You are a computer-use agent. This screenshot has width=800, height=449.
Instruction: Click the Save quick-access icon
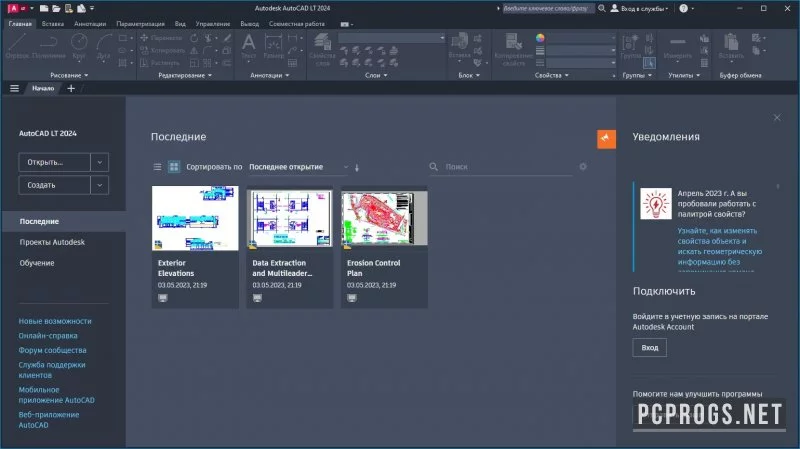pos(68,8)
